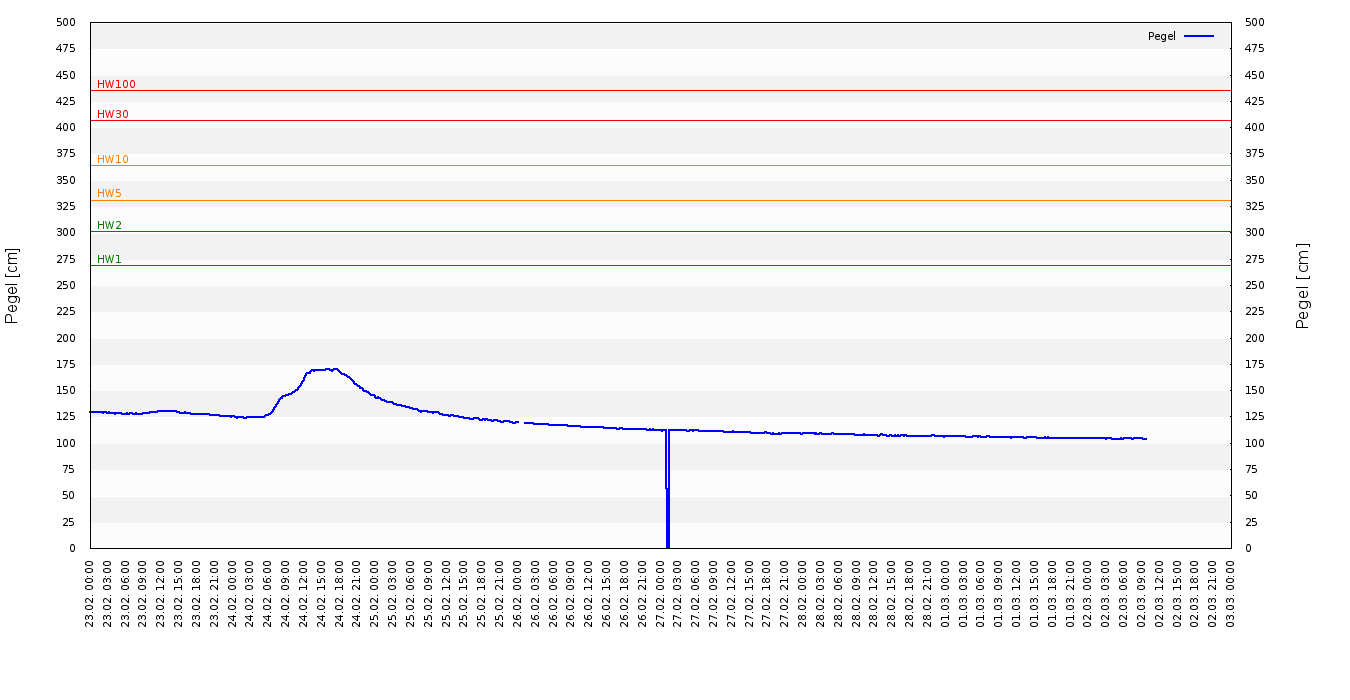Select the HW30 threshold label
1350x700 pixels.
click(112, 115)
